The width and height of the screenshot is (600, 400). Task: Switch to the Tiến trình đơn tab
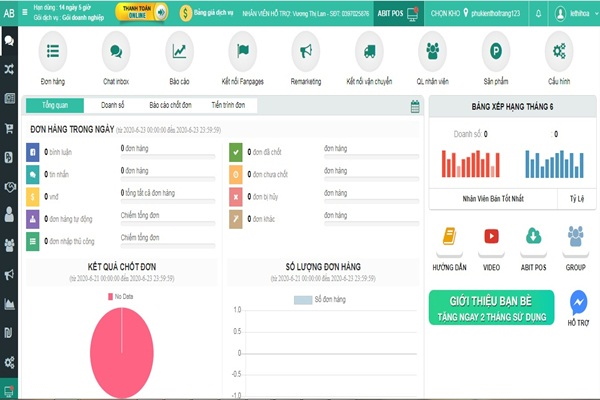tap(228, 105)
